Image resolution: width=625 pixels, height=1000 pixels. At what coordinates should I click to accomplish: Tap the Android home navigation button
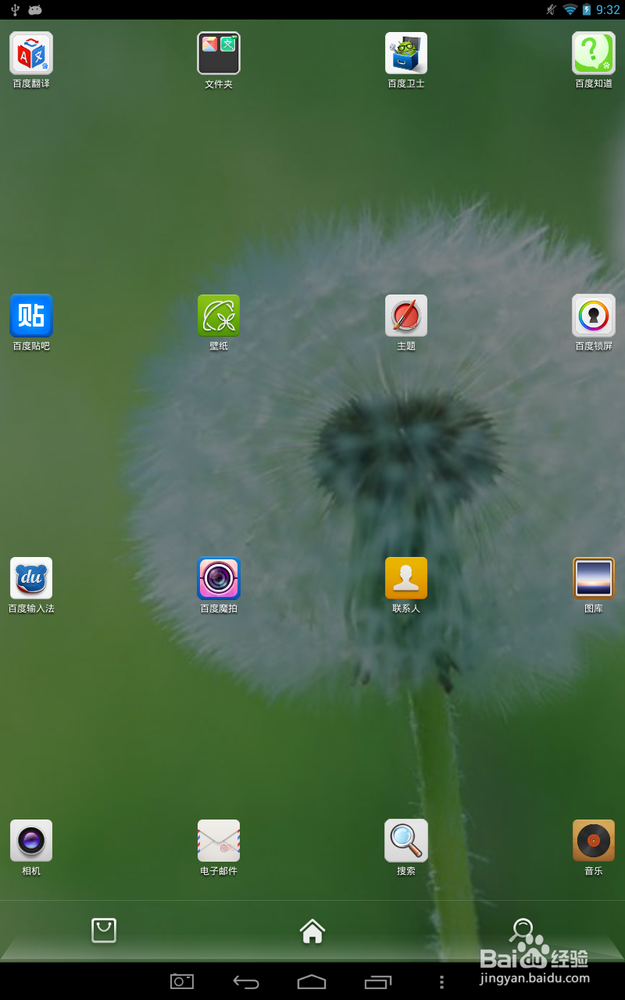tap(312, 982)
